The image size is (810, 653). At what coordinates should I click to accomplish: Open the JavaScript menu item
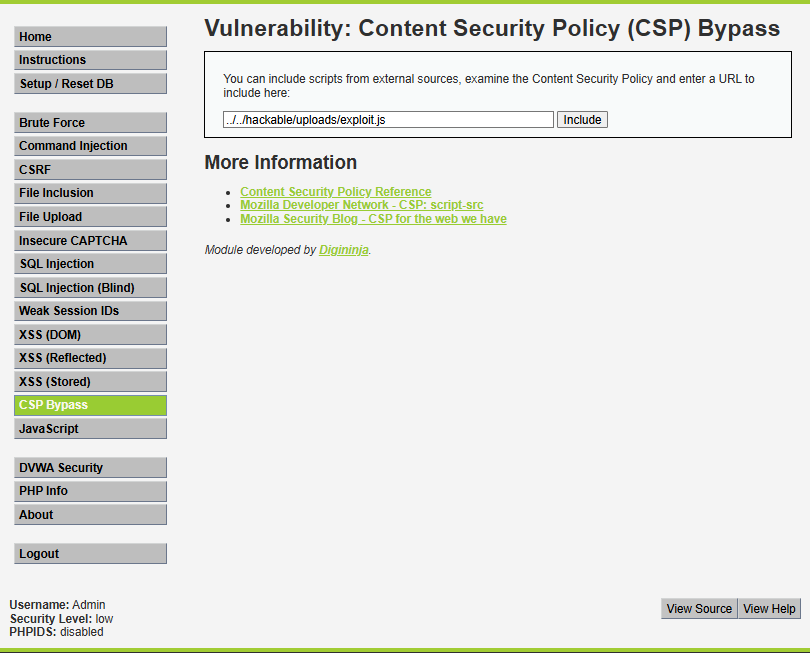pyautogui.click(x=90, y=429)
